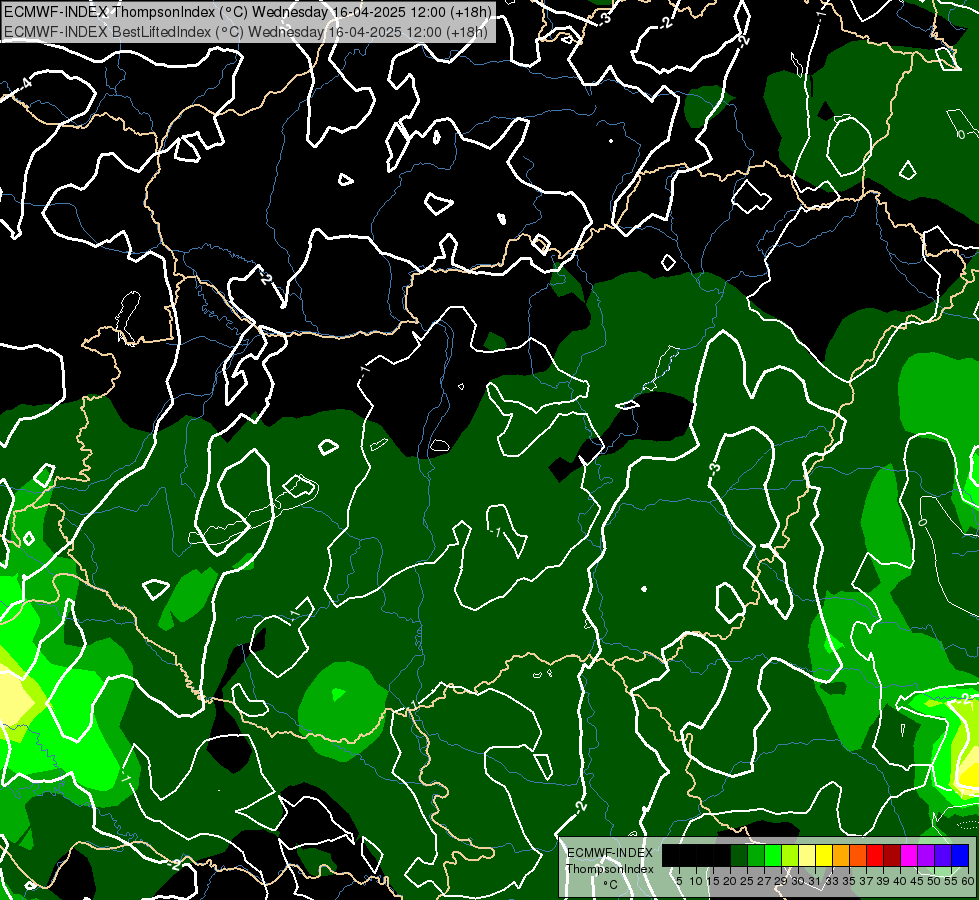979x900 pixels.
Task: Click the bright red 37–39 legend swatch
Action: click(875, 855)
